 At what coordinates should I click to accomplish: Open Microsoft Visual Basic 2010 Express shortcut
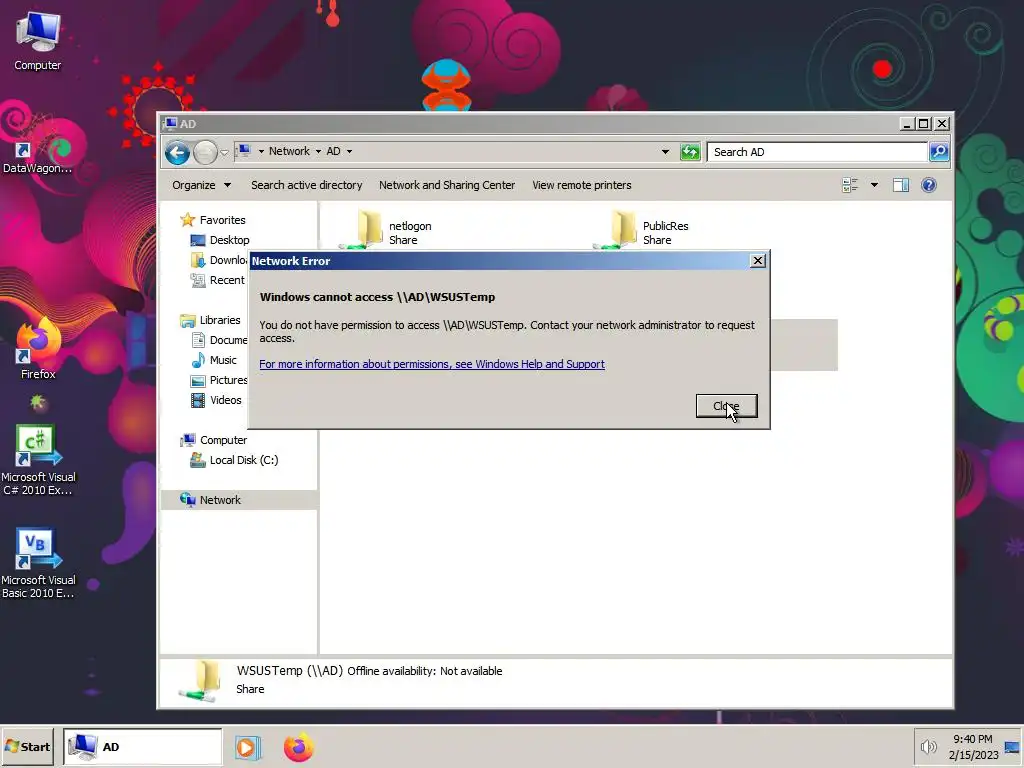(x=38, y=564)
